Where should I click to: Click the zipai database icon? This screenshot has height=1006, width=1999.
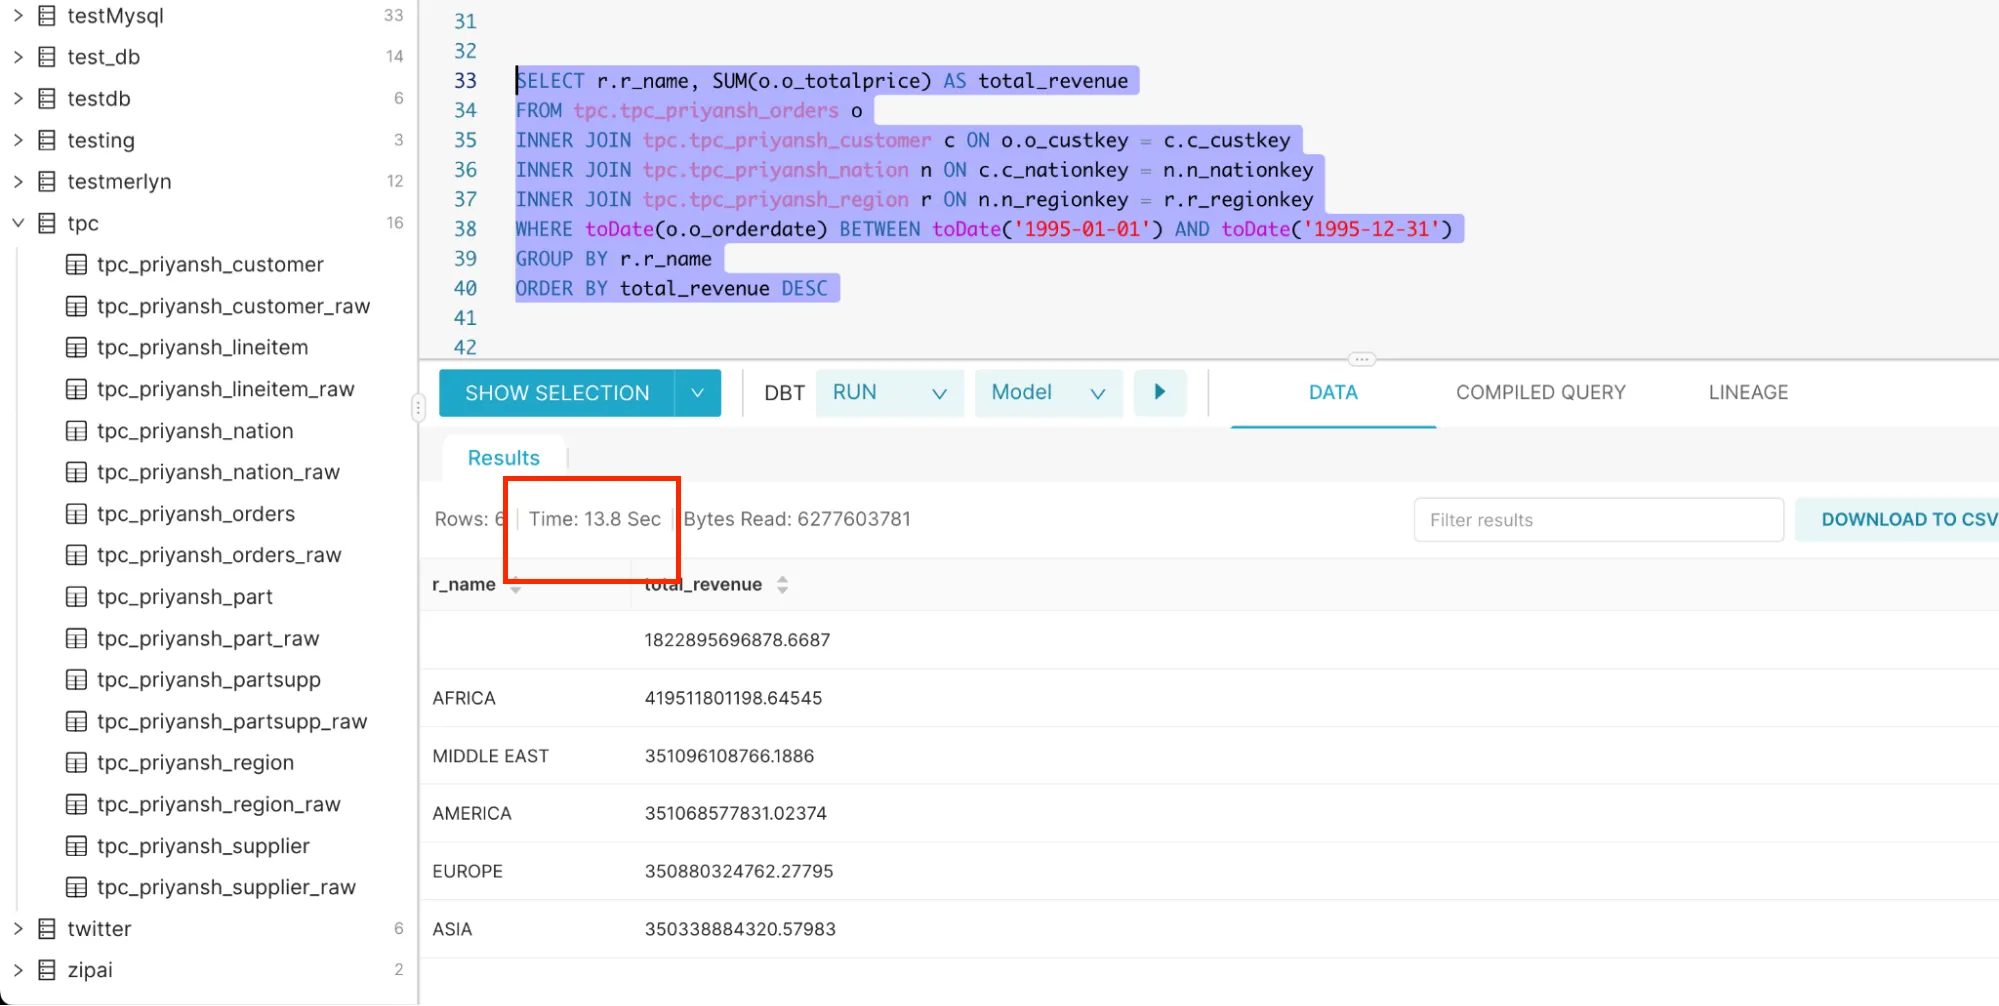47,970
